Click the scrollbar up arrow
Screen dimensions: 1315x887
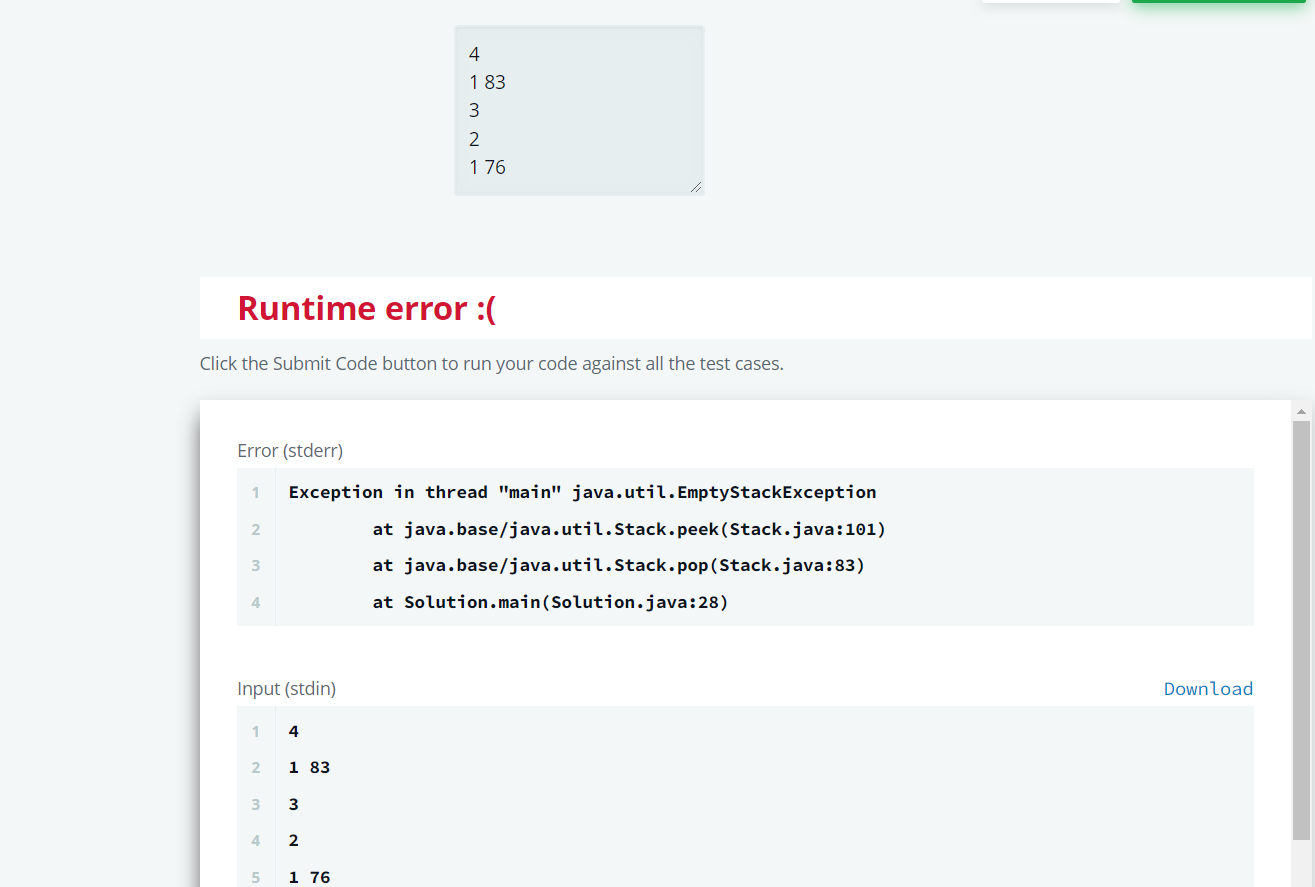point(1301,411)
